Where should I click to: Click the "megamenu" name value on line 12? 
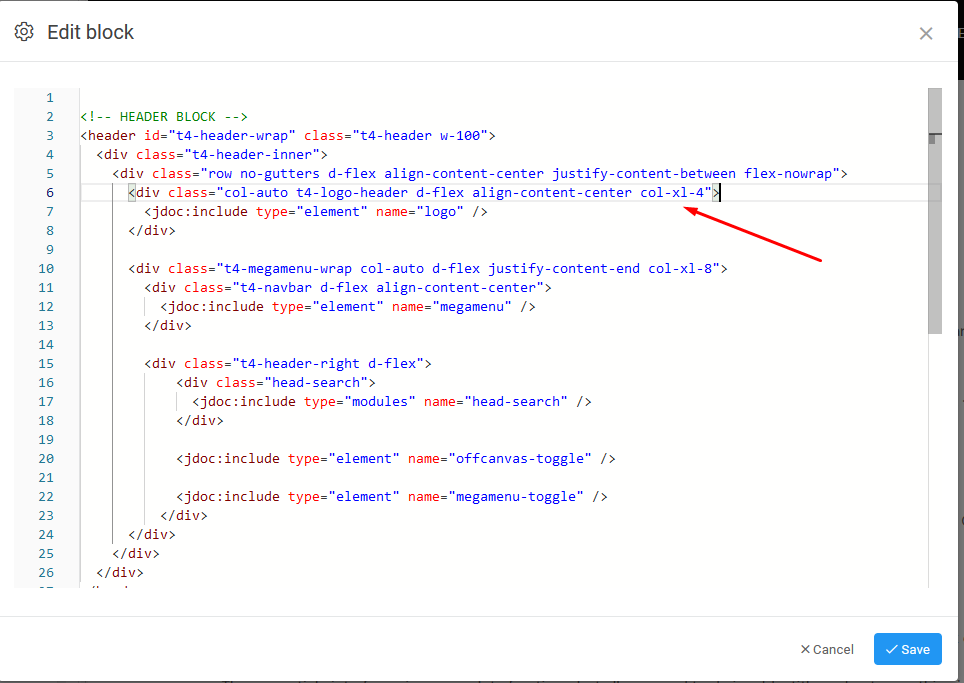click(472, 307)
